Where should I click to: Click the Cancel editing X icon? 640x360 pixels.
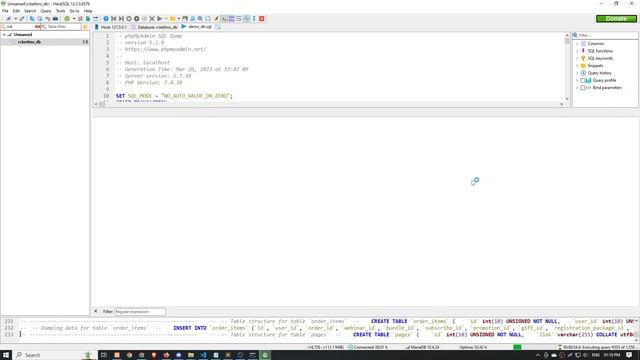(152, 19)
